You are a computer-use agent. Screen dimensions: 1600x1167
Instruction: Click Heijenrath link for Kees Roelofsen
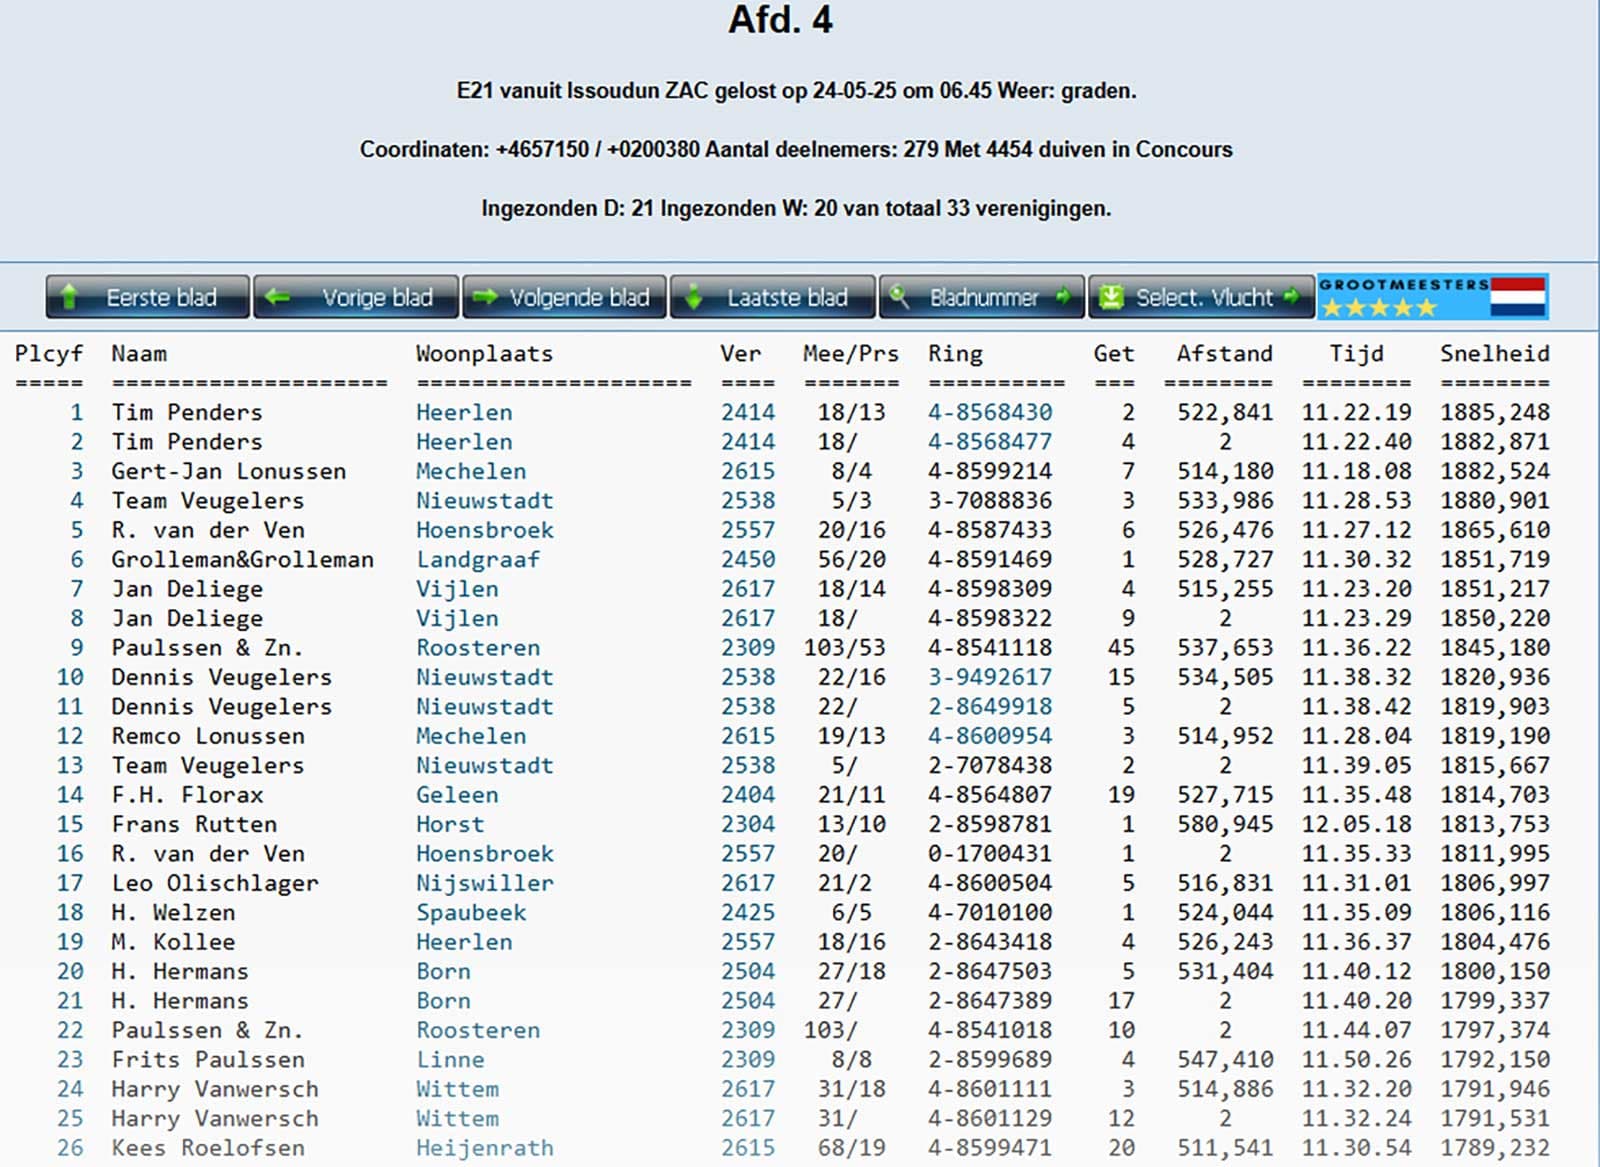pyautogui.click(x=484, y=1148)
